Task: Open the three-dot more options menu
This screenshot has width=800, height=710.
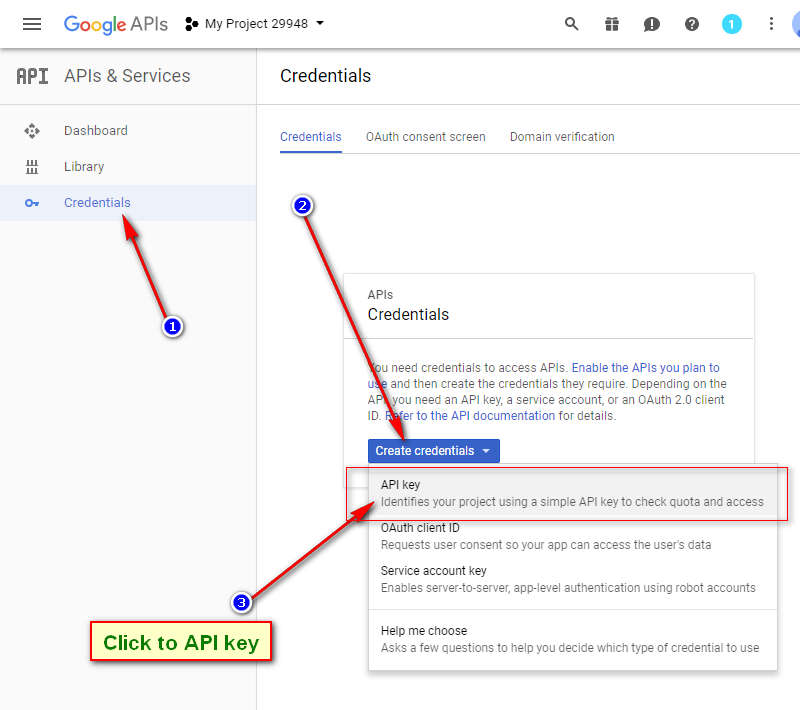Action: (771, 24)
